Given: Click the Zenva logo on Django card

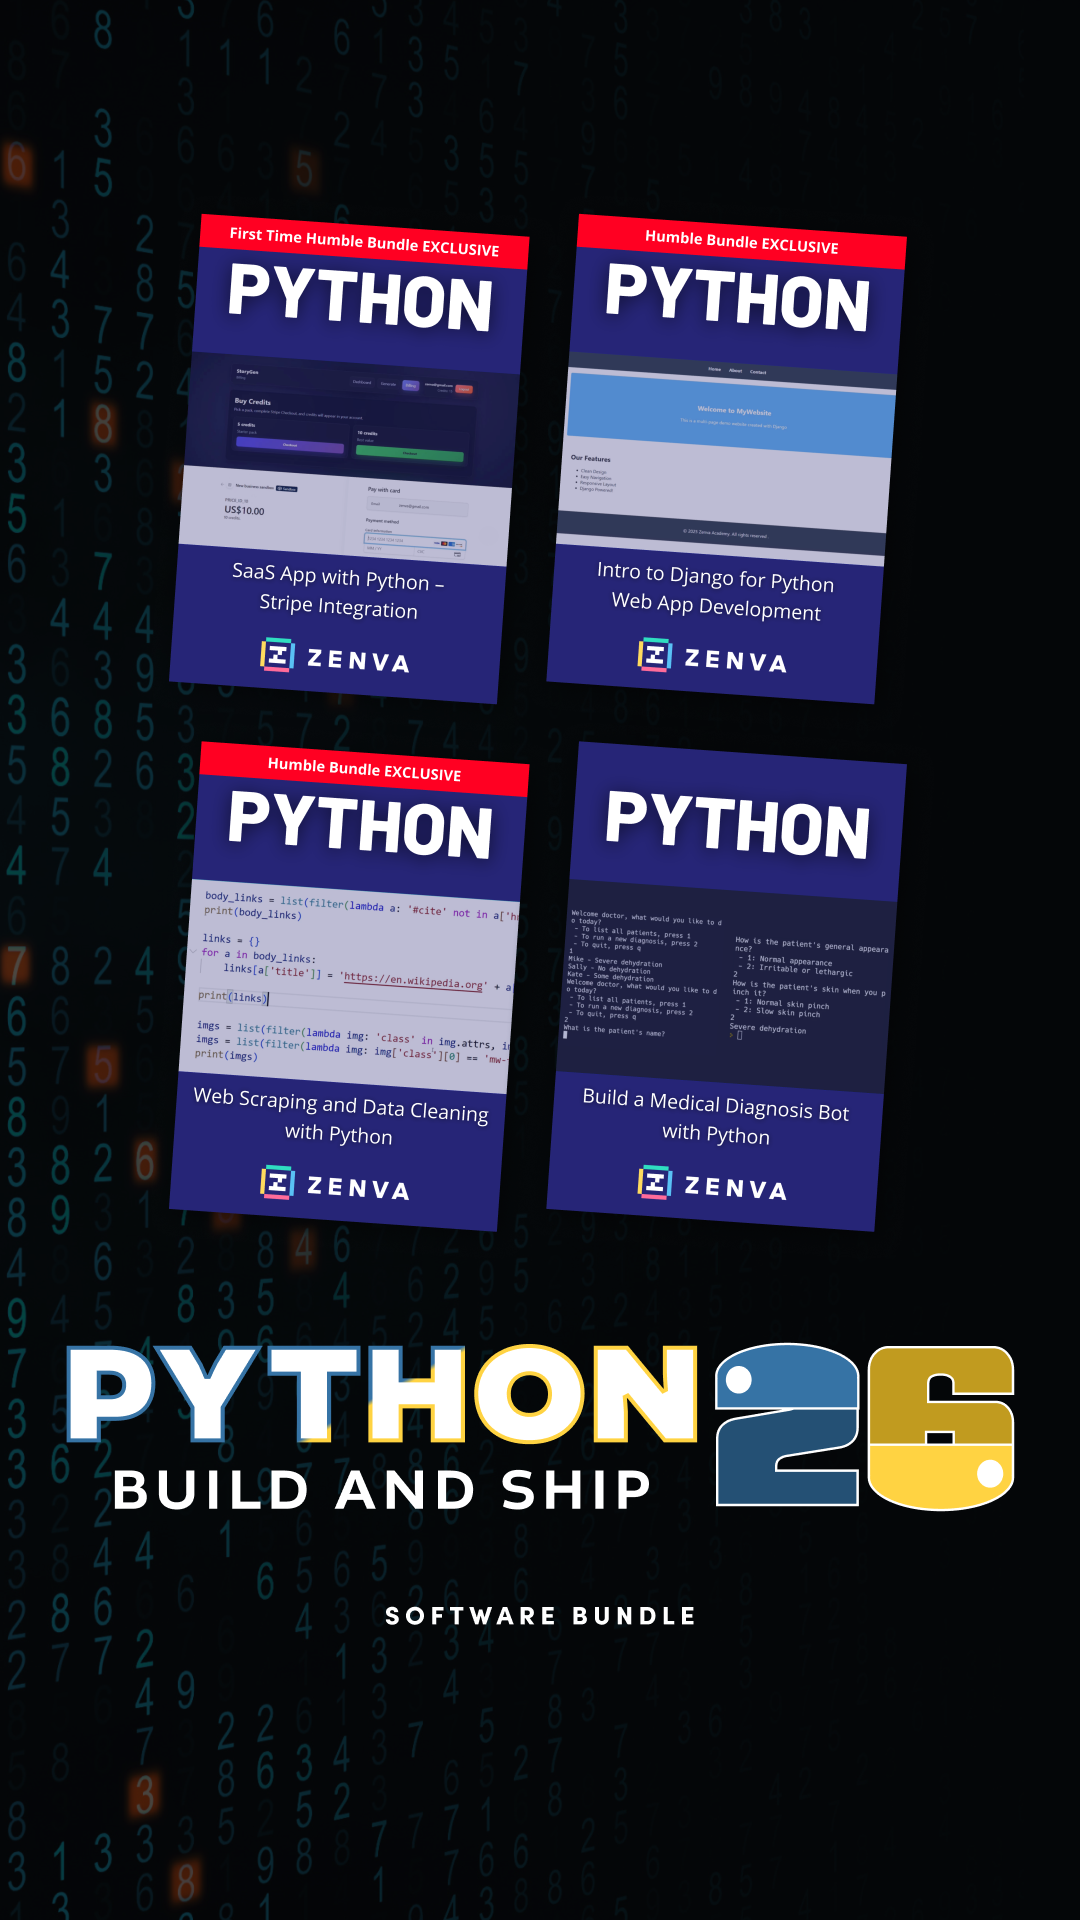Looking at the screenshot, I should coord(712,657).
